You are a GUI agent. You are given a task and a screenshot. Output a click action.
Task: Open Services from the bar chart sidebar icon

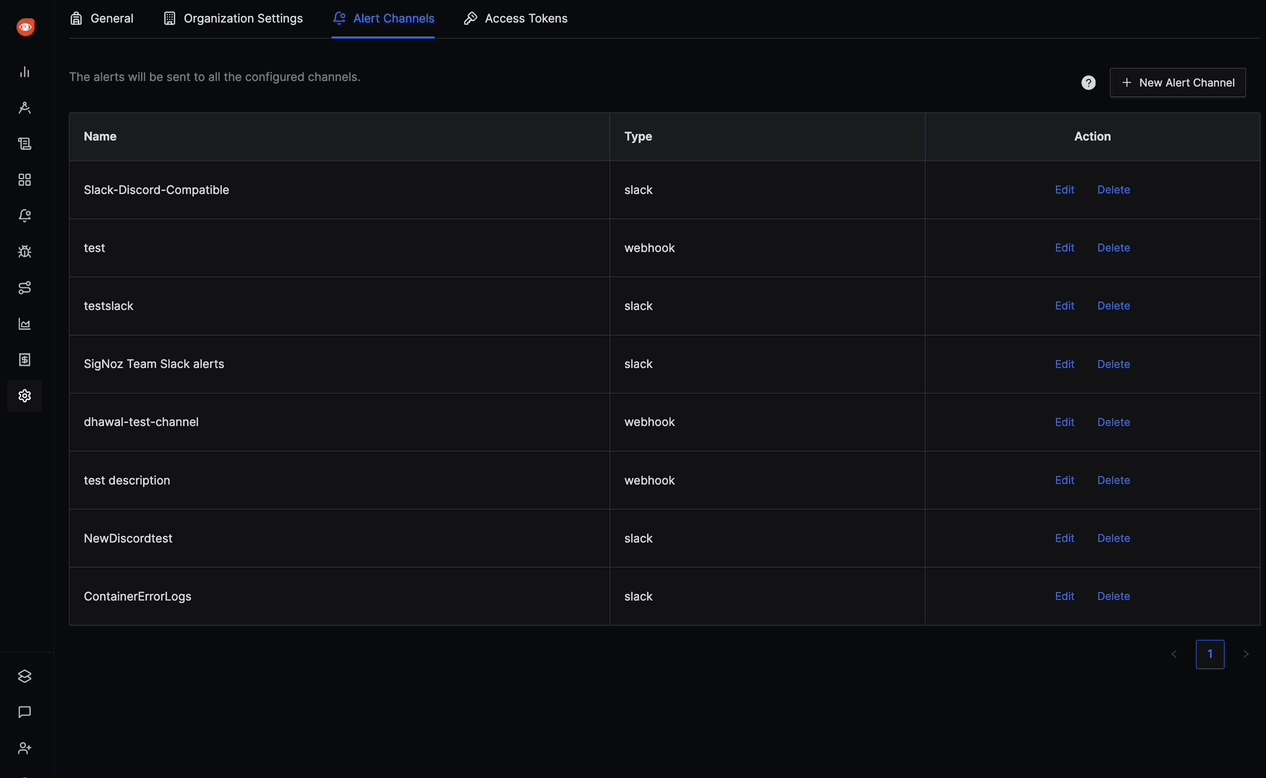[25, 72]
